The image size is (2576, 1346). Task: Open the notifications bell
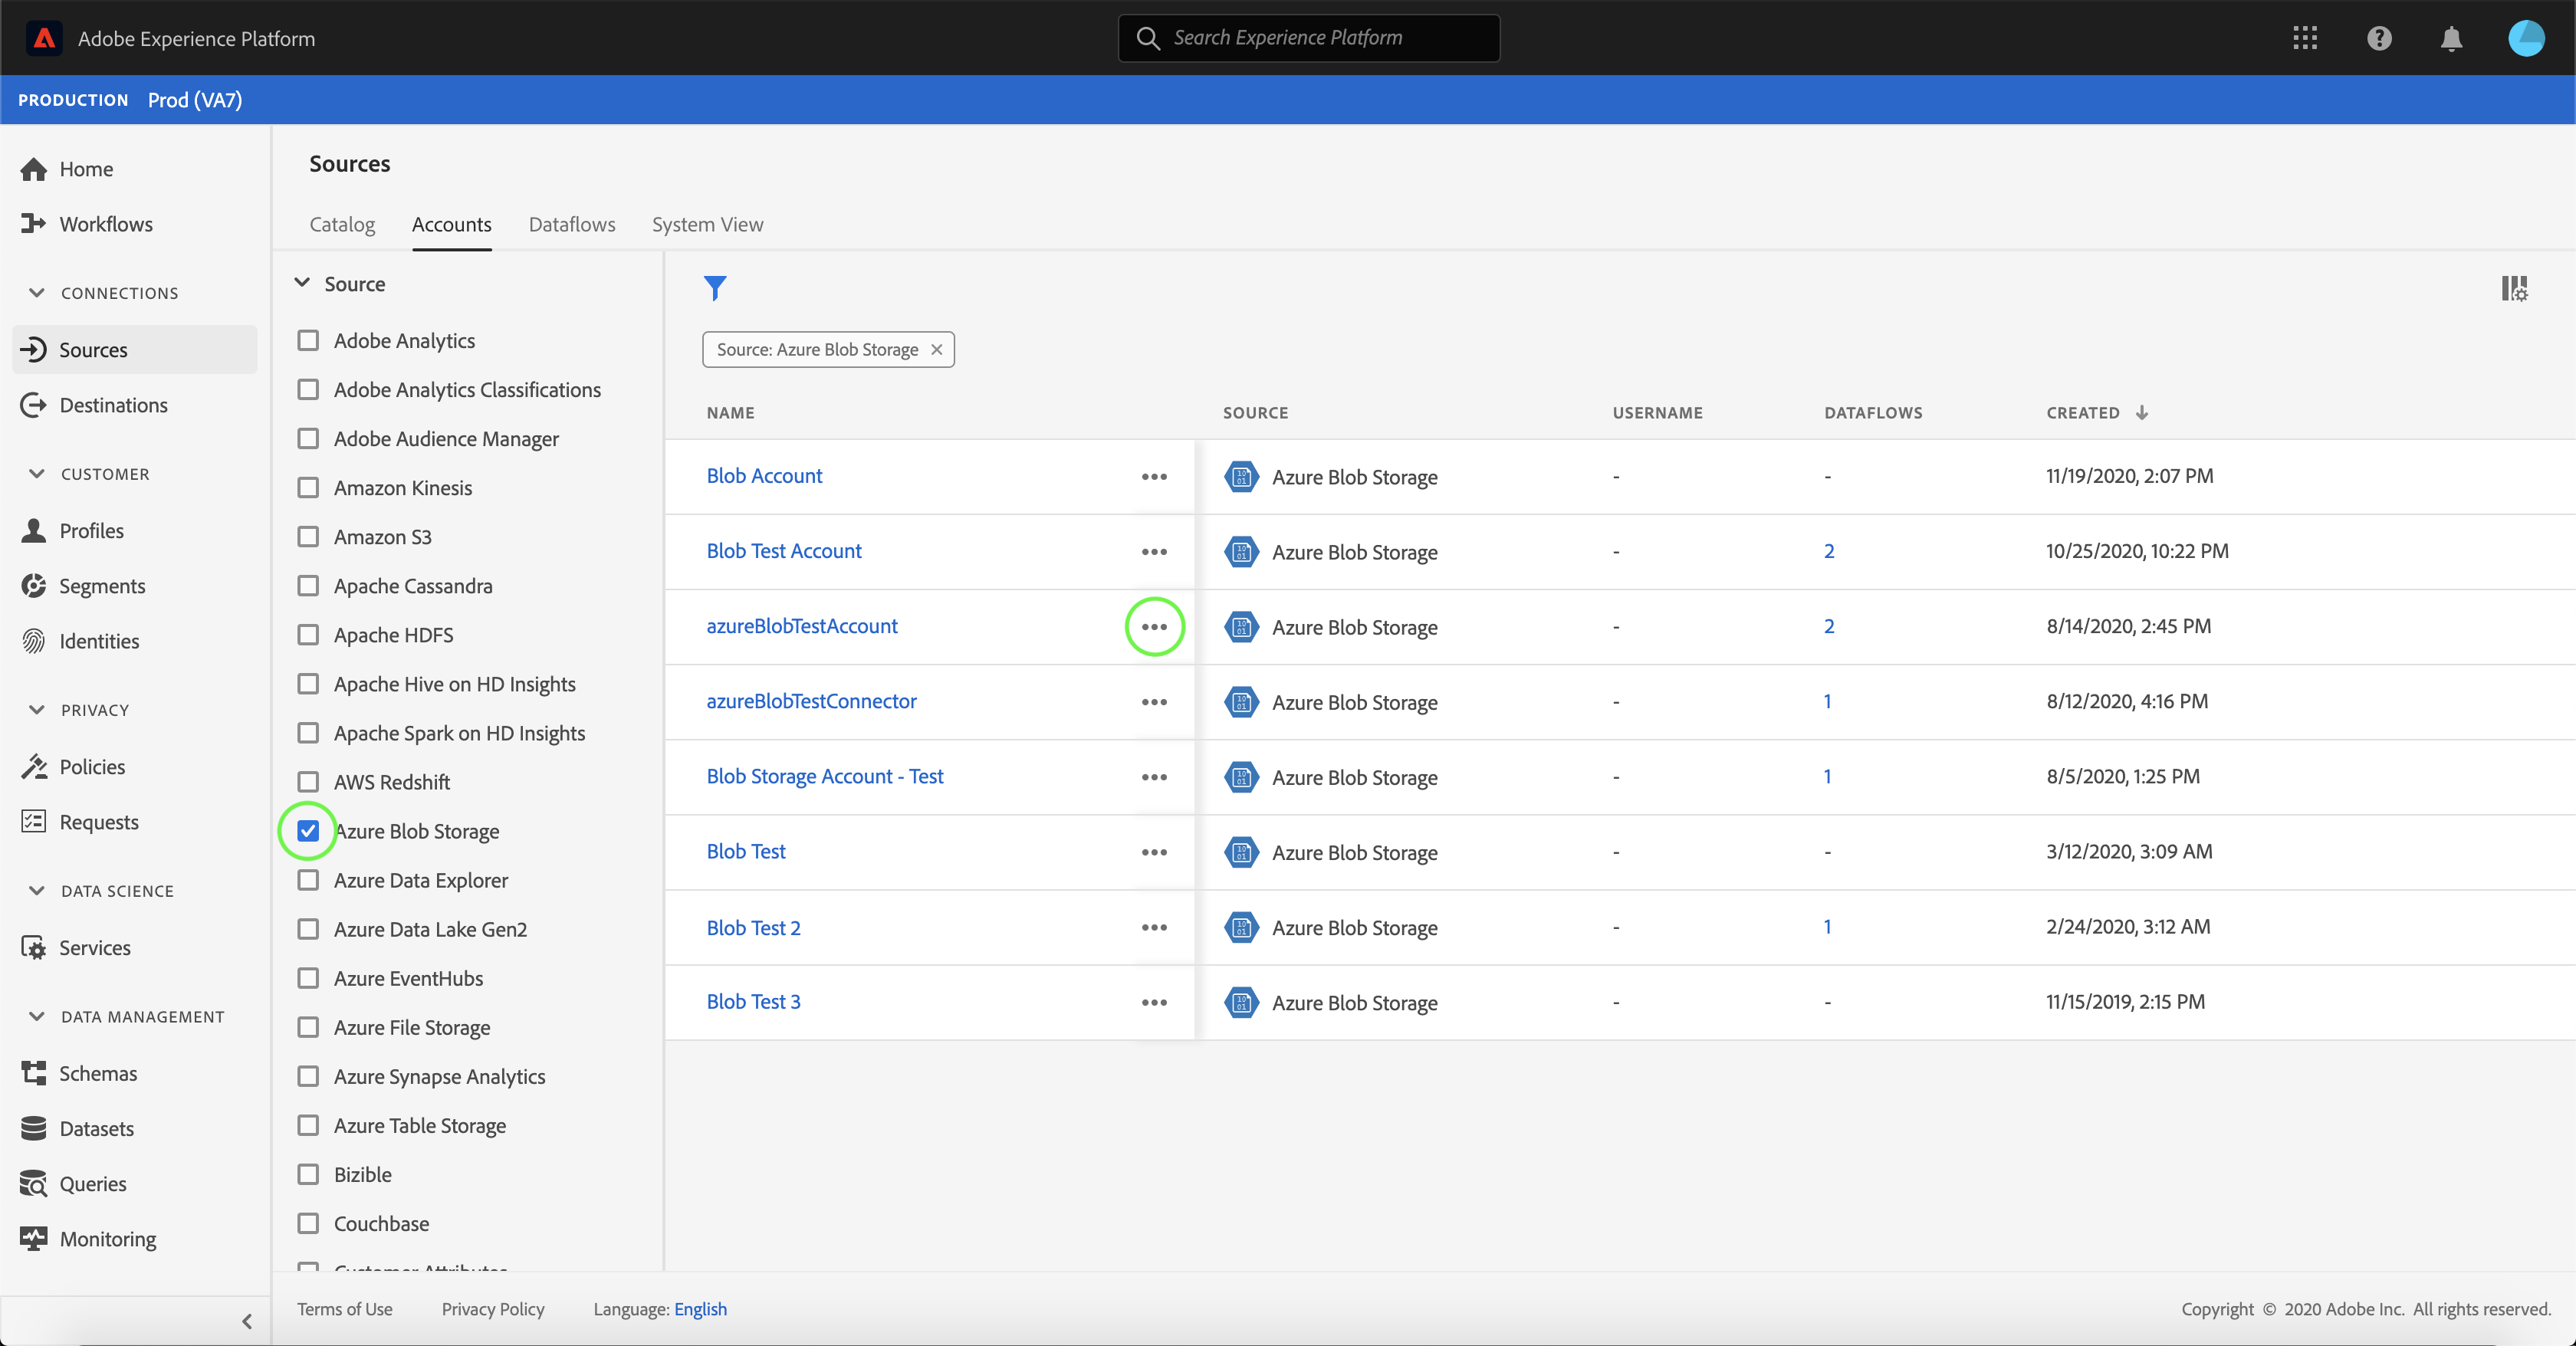(x=2451, y=38)
